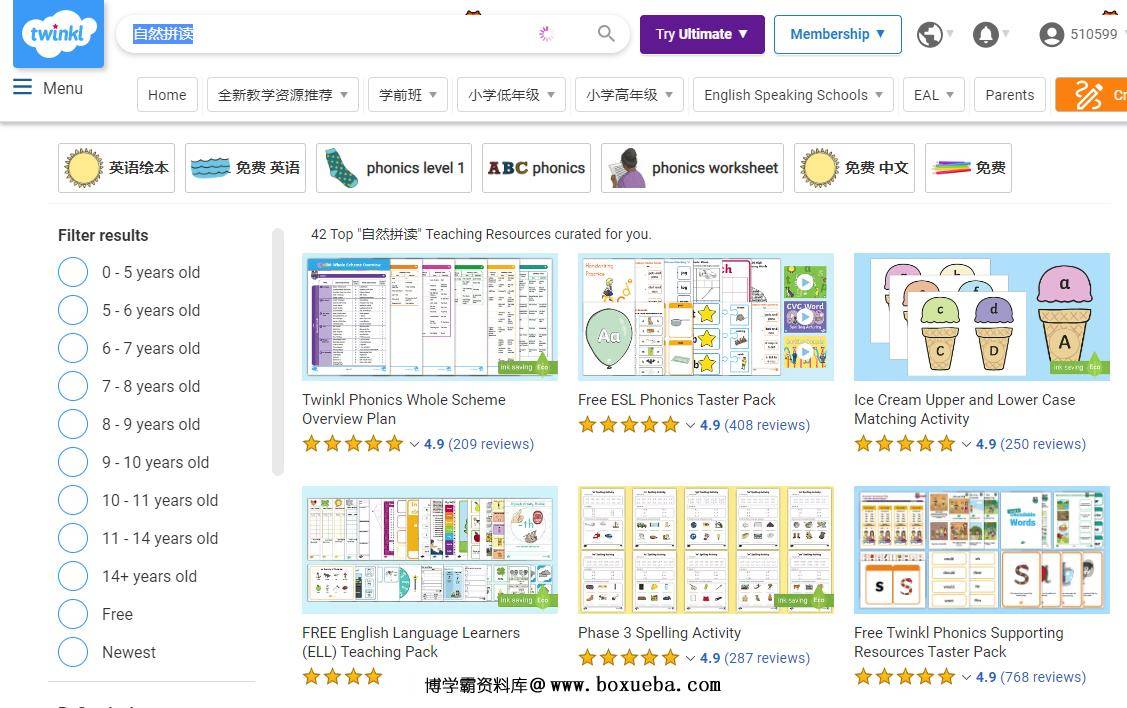The height and width of the screenshot is (708, 1127).
Task: Select the 9 - 10 years old filter
Action: click(x=73, y=462)
